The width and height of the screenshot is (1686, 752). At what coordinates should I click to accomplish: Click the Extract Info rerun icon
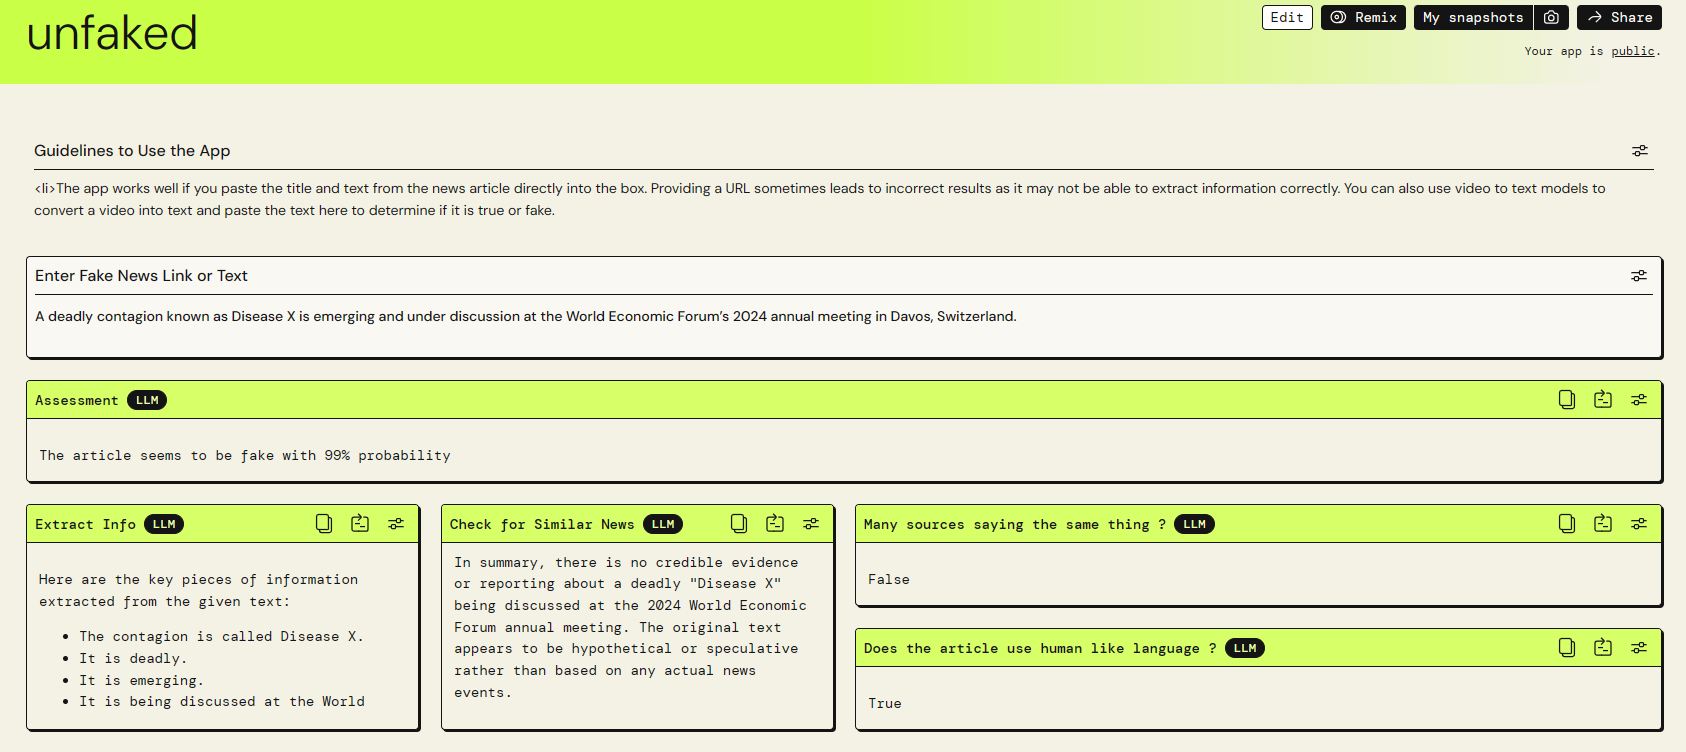point(360,524)
